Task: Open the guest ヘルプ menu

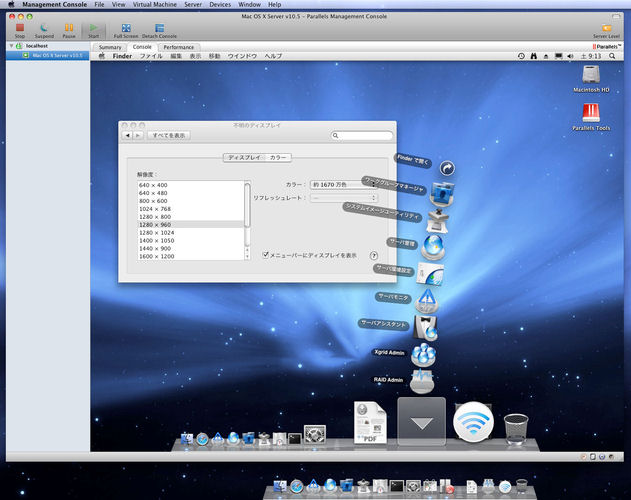Action: click(x=273, y=56)
